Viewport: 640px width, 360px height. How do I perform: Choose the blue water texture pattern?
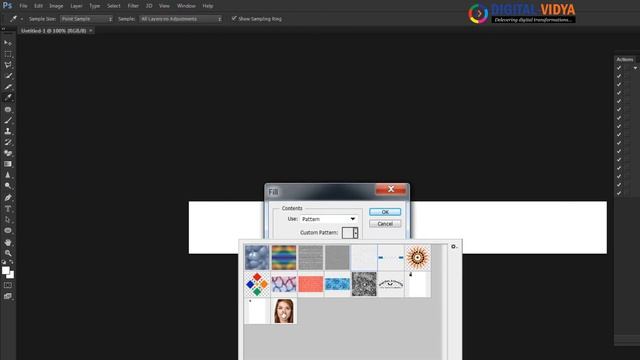pyautogui.click(x=337, y=284)
